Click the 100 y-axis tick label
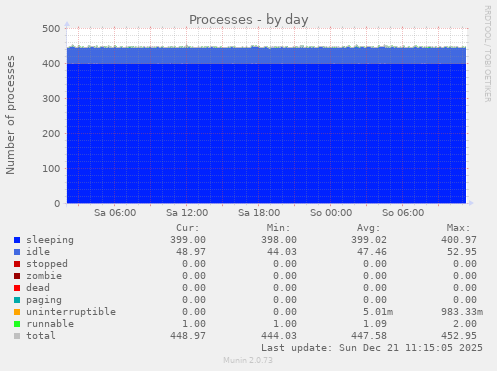Screen dimensions: 497x371 (x=51, y=169)
